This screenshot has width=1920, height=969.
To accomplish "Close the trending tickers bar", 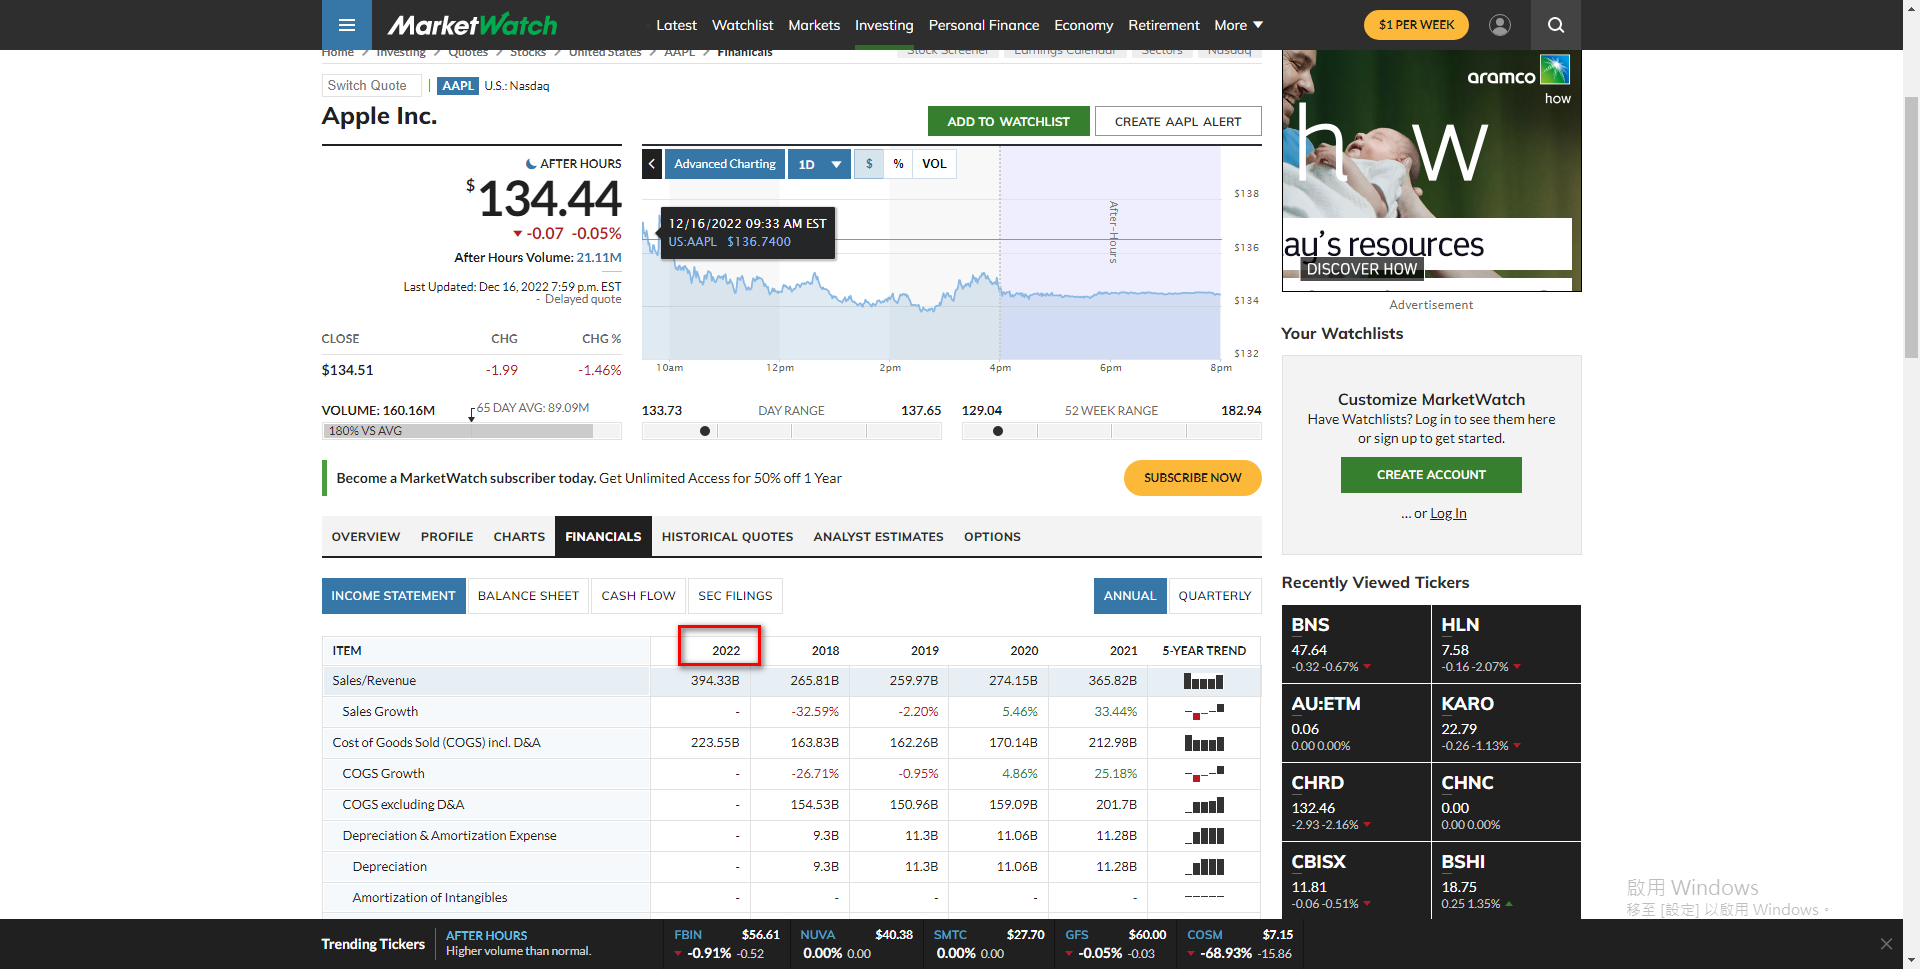I will click(x=1885, y=944).
